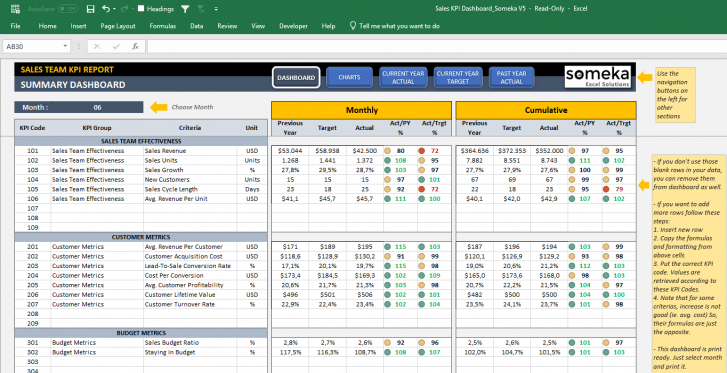Open the PAST YEAR ACTUAL section
This screenshot has width=727, height=373.
[x=511, y=77]
